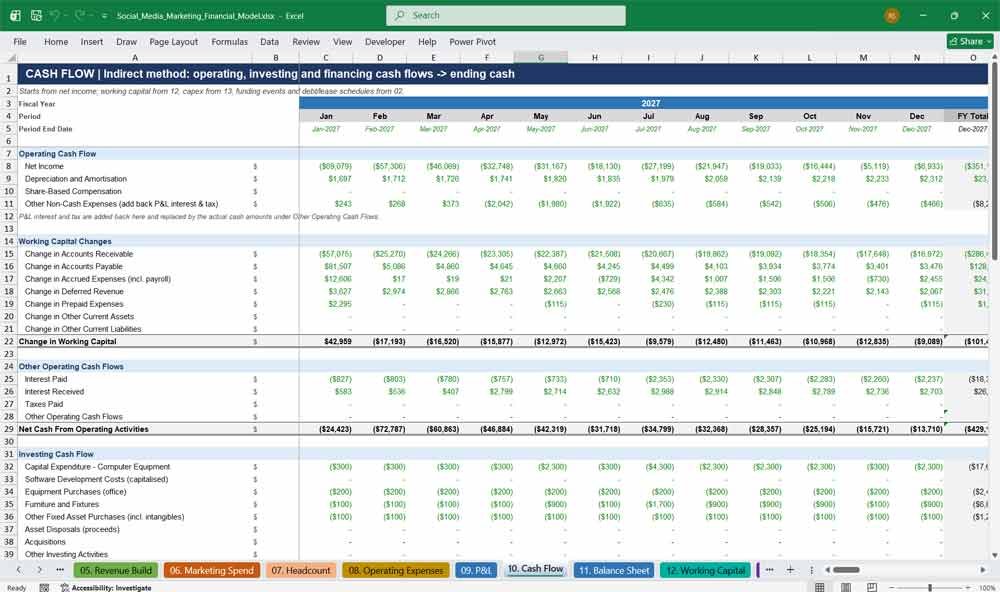Screen dimensions: 1000x592
Task: Switch to 06. Marketing Spend sheet
Action: (212, 570)
